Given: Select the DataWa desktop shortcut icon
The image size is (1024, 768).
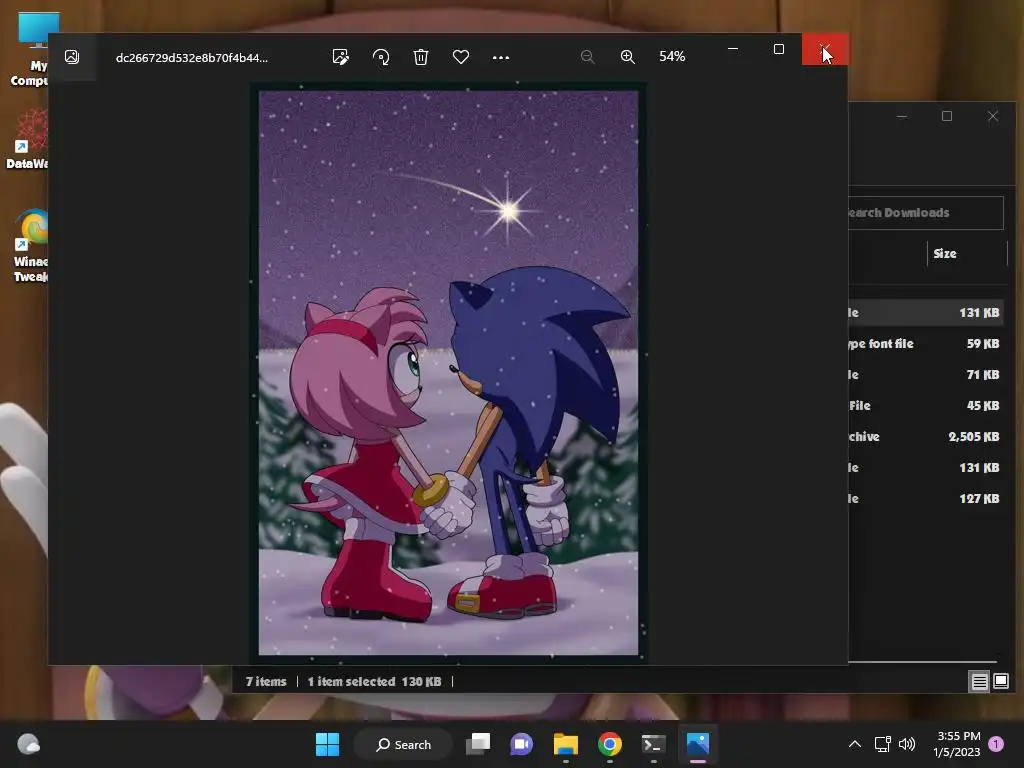Looking at the screenshot, I should [x=27, y=139].
